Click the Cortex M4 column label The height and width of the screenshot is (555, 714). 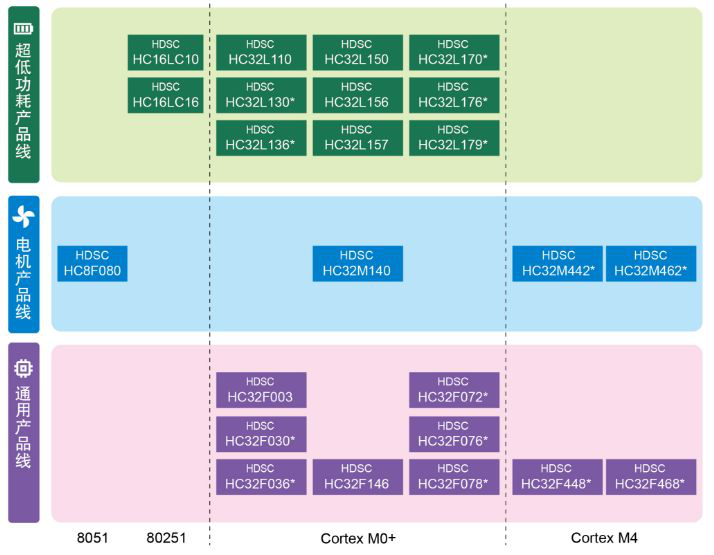point(604,538)
